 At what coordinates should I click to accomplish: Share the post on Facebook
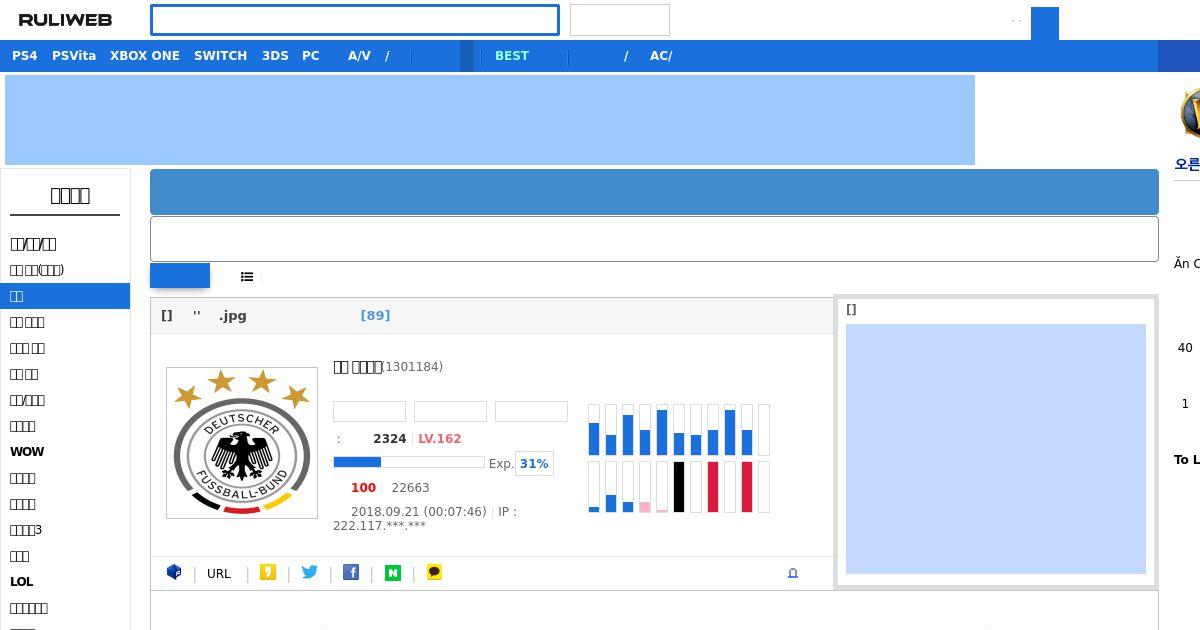[x=351, y=572]
